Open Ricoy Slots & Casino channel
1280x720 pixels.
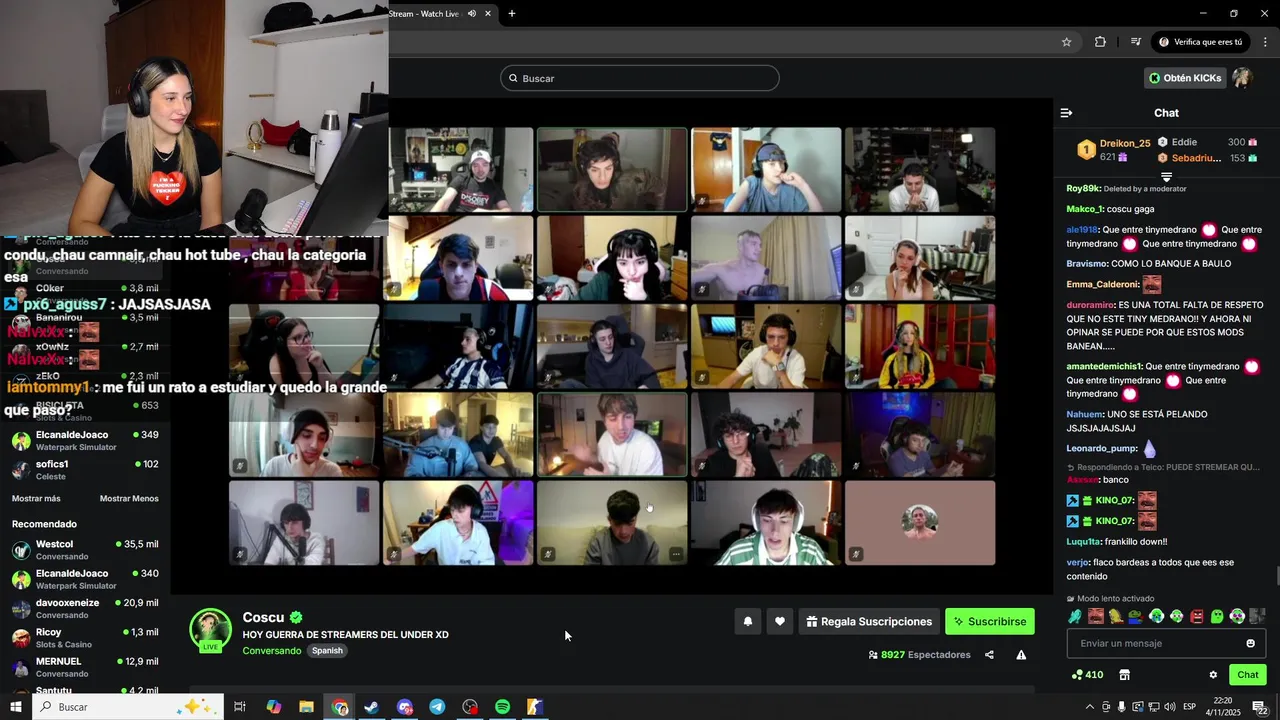tap(85, 637)
